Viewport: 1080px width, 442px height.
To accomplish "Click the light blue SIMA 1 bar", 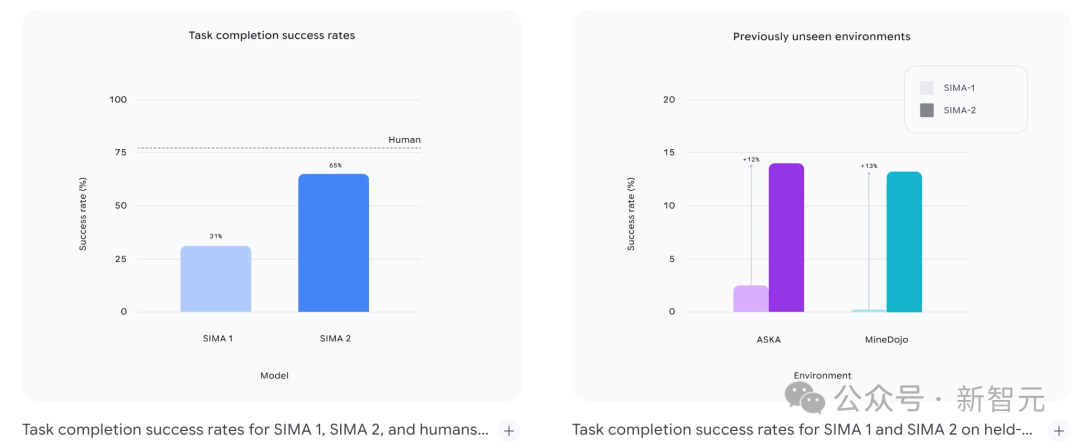I will (216, 279).
